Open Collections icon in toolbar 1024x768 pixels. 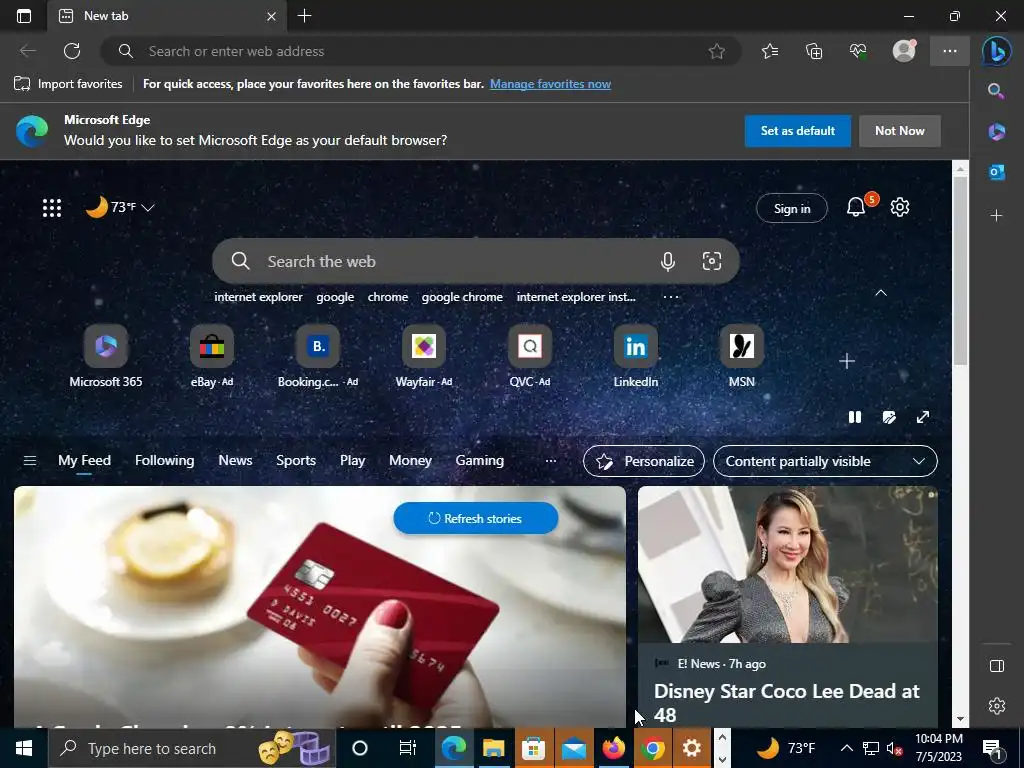click(x=814, y=51)
